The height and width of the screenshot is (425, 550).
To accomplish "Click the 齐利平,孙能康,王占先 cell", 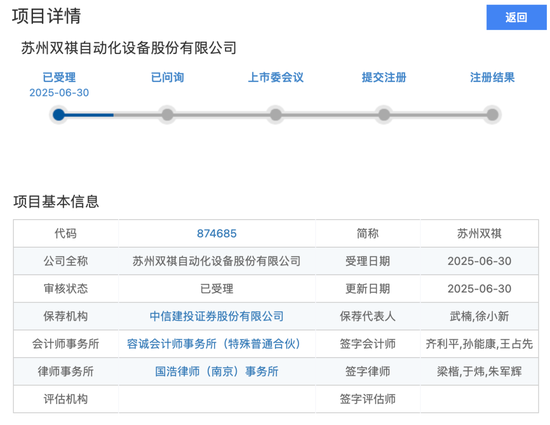I will point(479,344).
